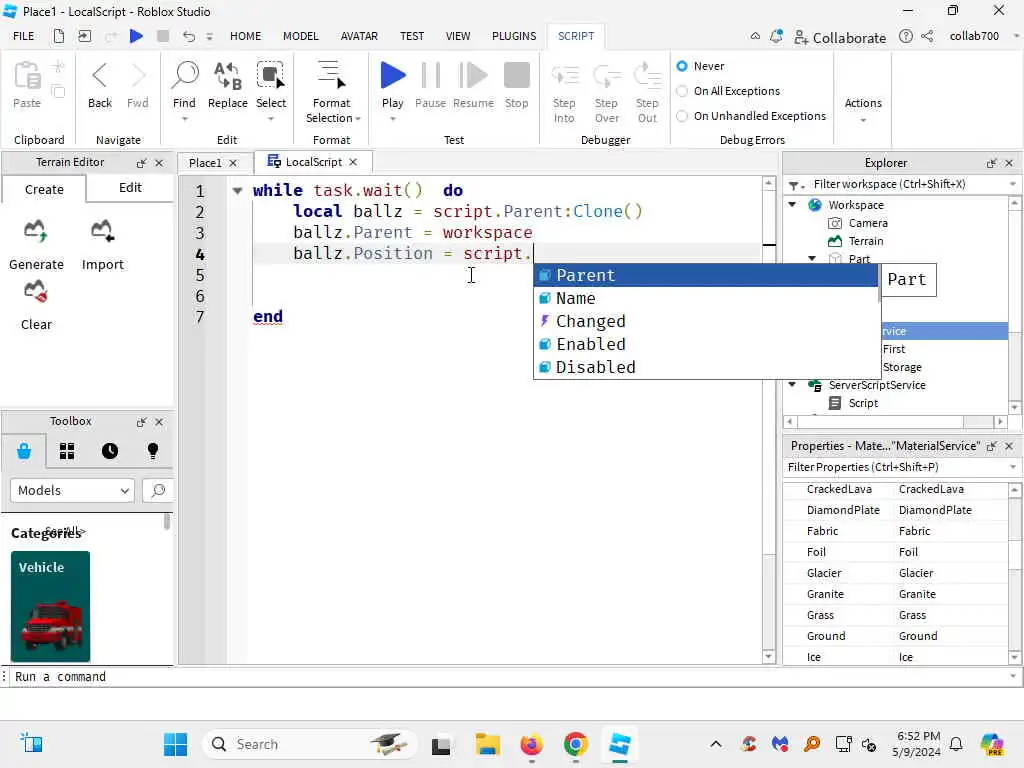The height and width of the screenshot is (768, 1024).
Task: Click Clear in Terrain Editor
Action: coord(36,305)
